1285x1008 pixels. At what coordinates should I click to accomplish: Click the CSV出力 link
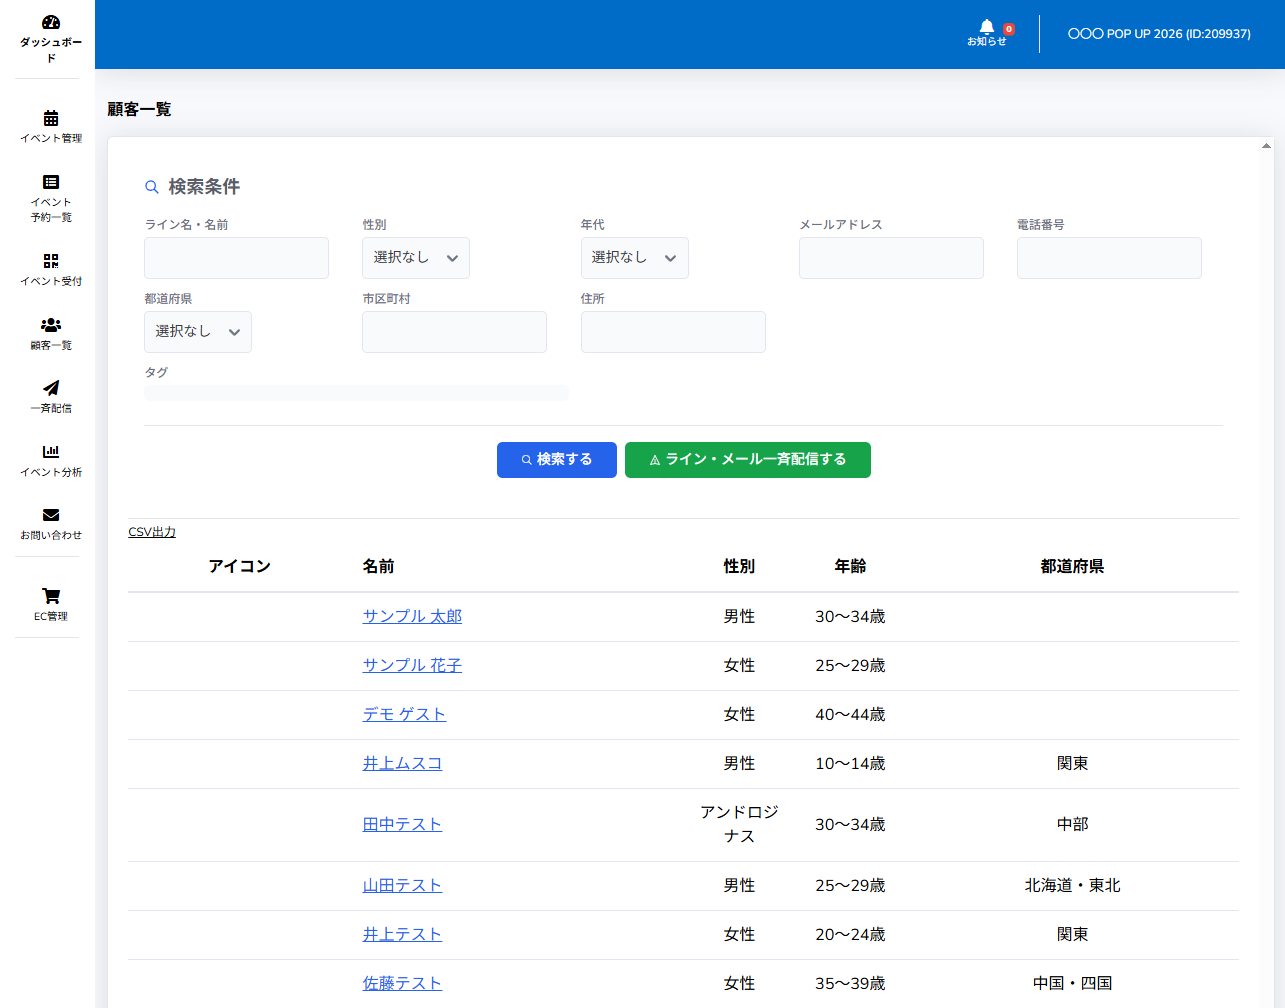pos(152,532)
